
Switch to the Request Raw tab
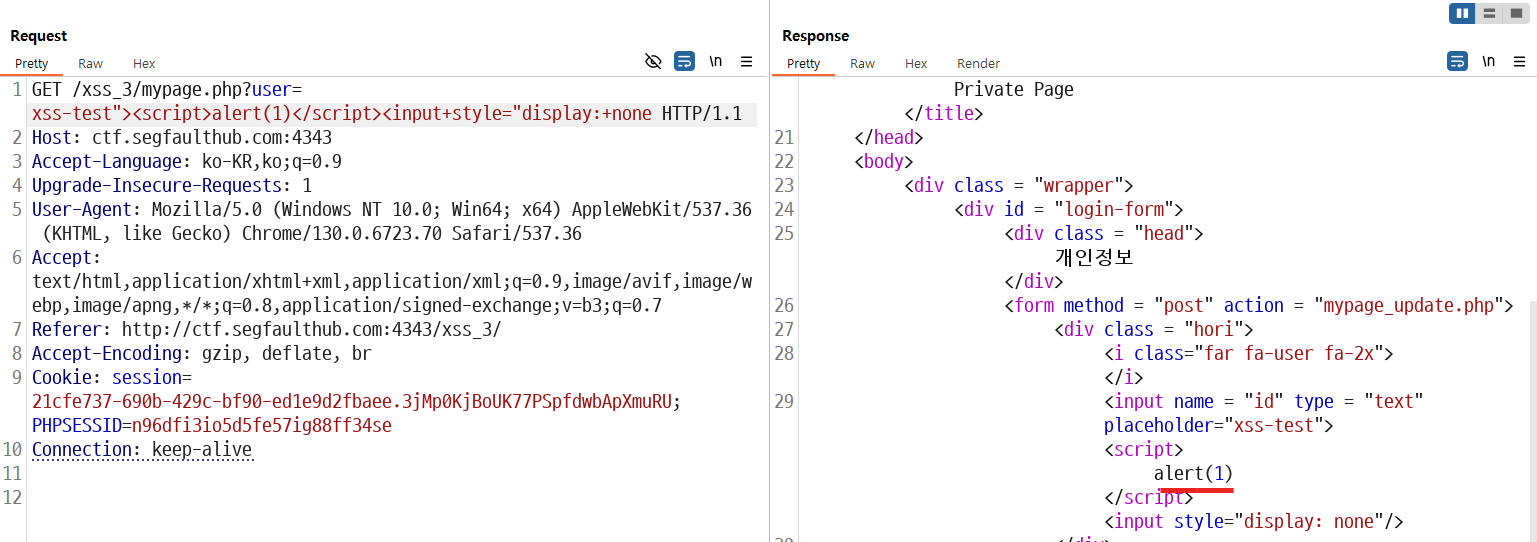coord(90,63)
